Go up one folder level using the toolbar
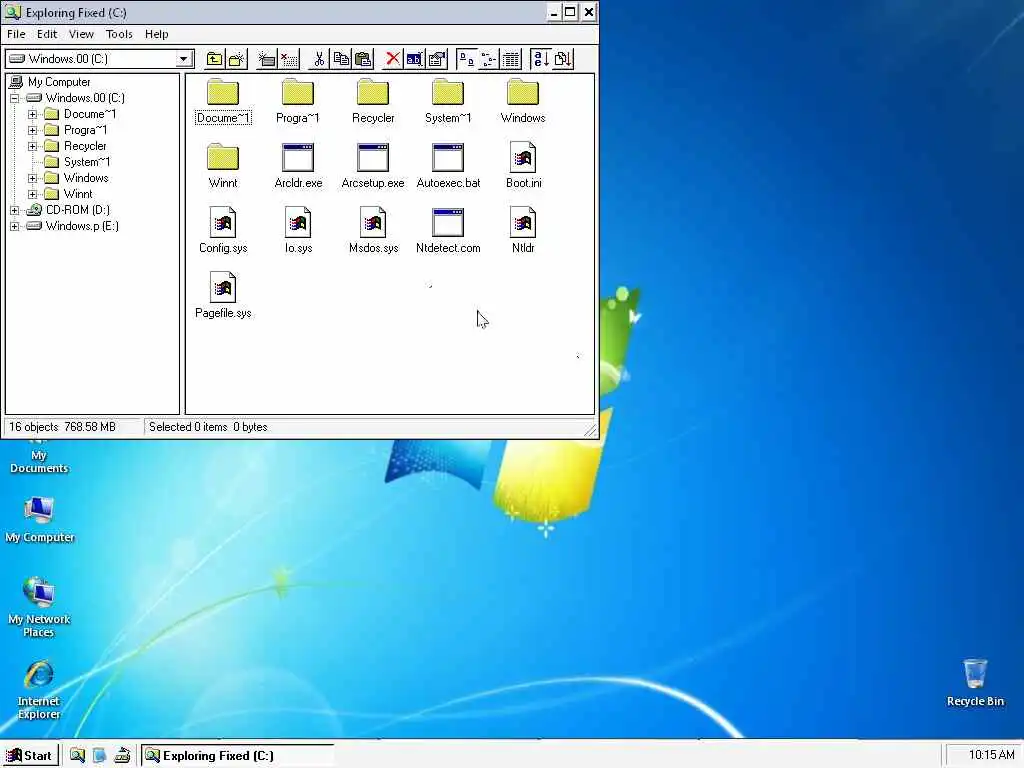This screenshot has height=768, width=1024. (214, 59)
